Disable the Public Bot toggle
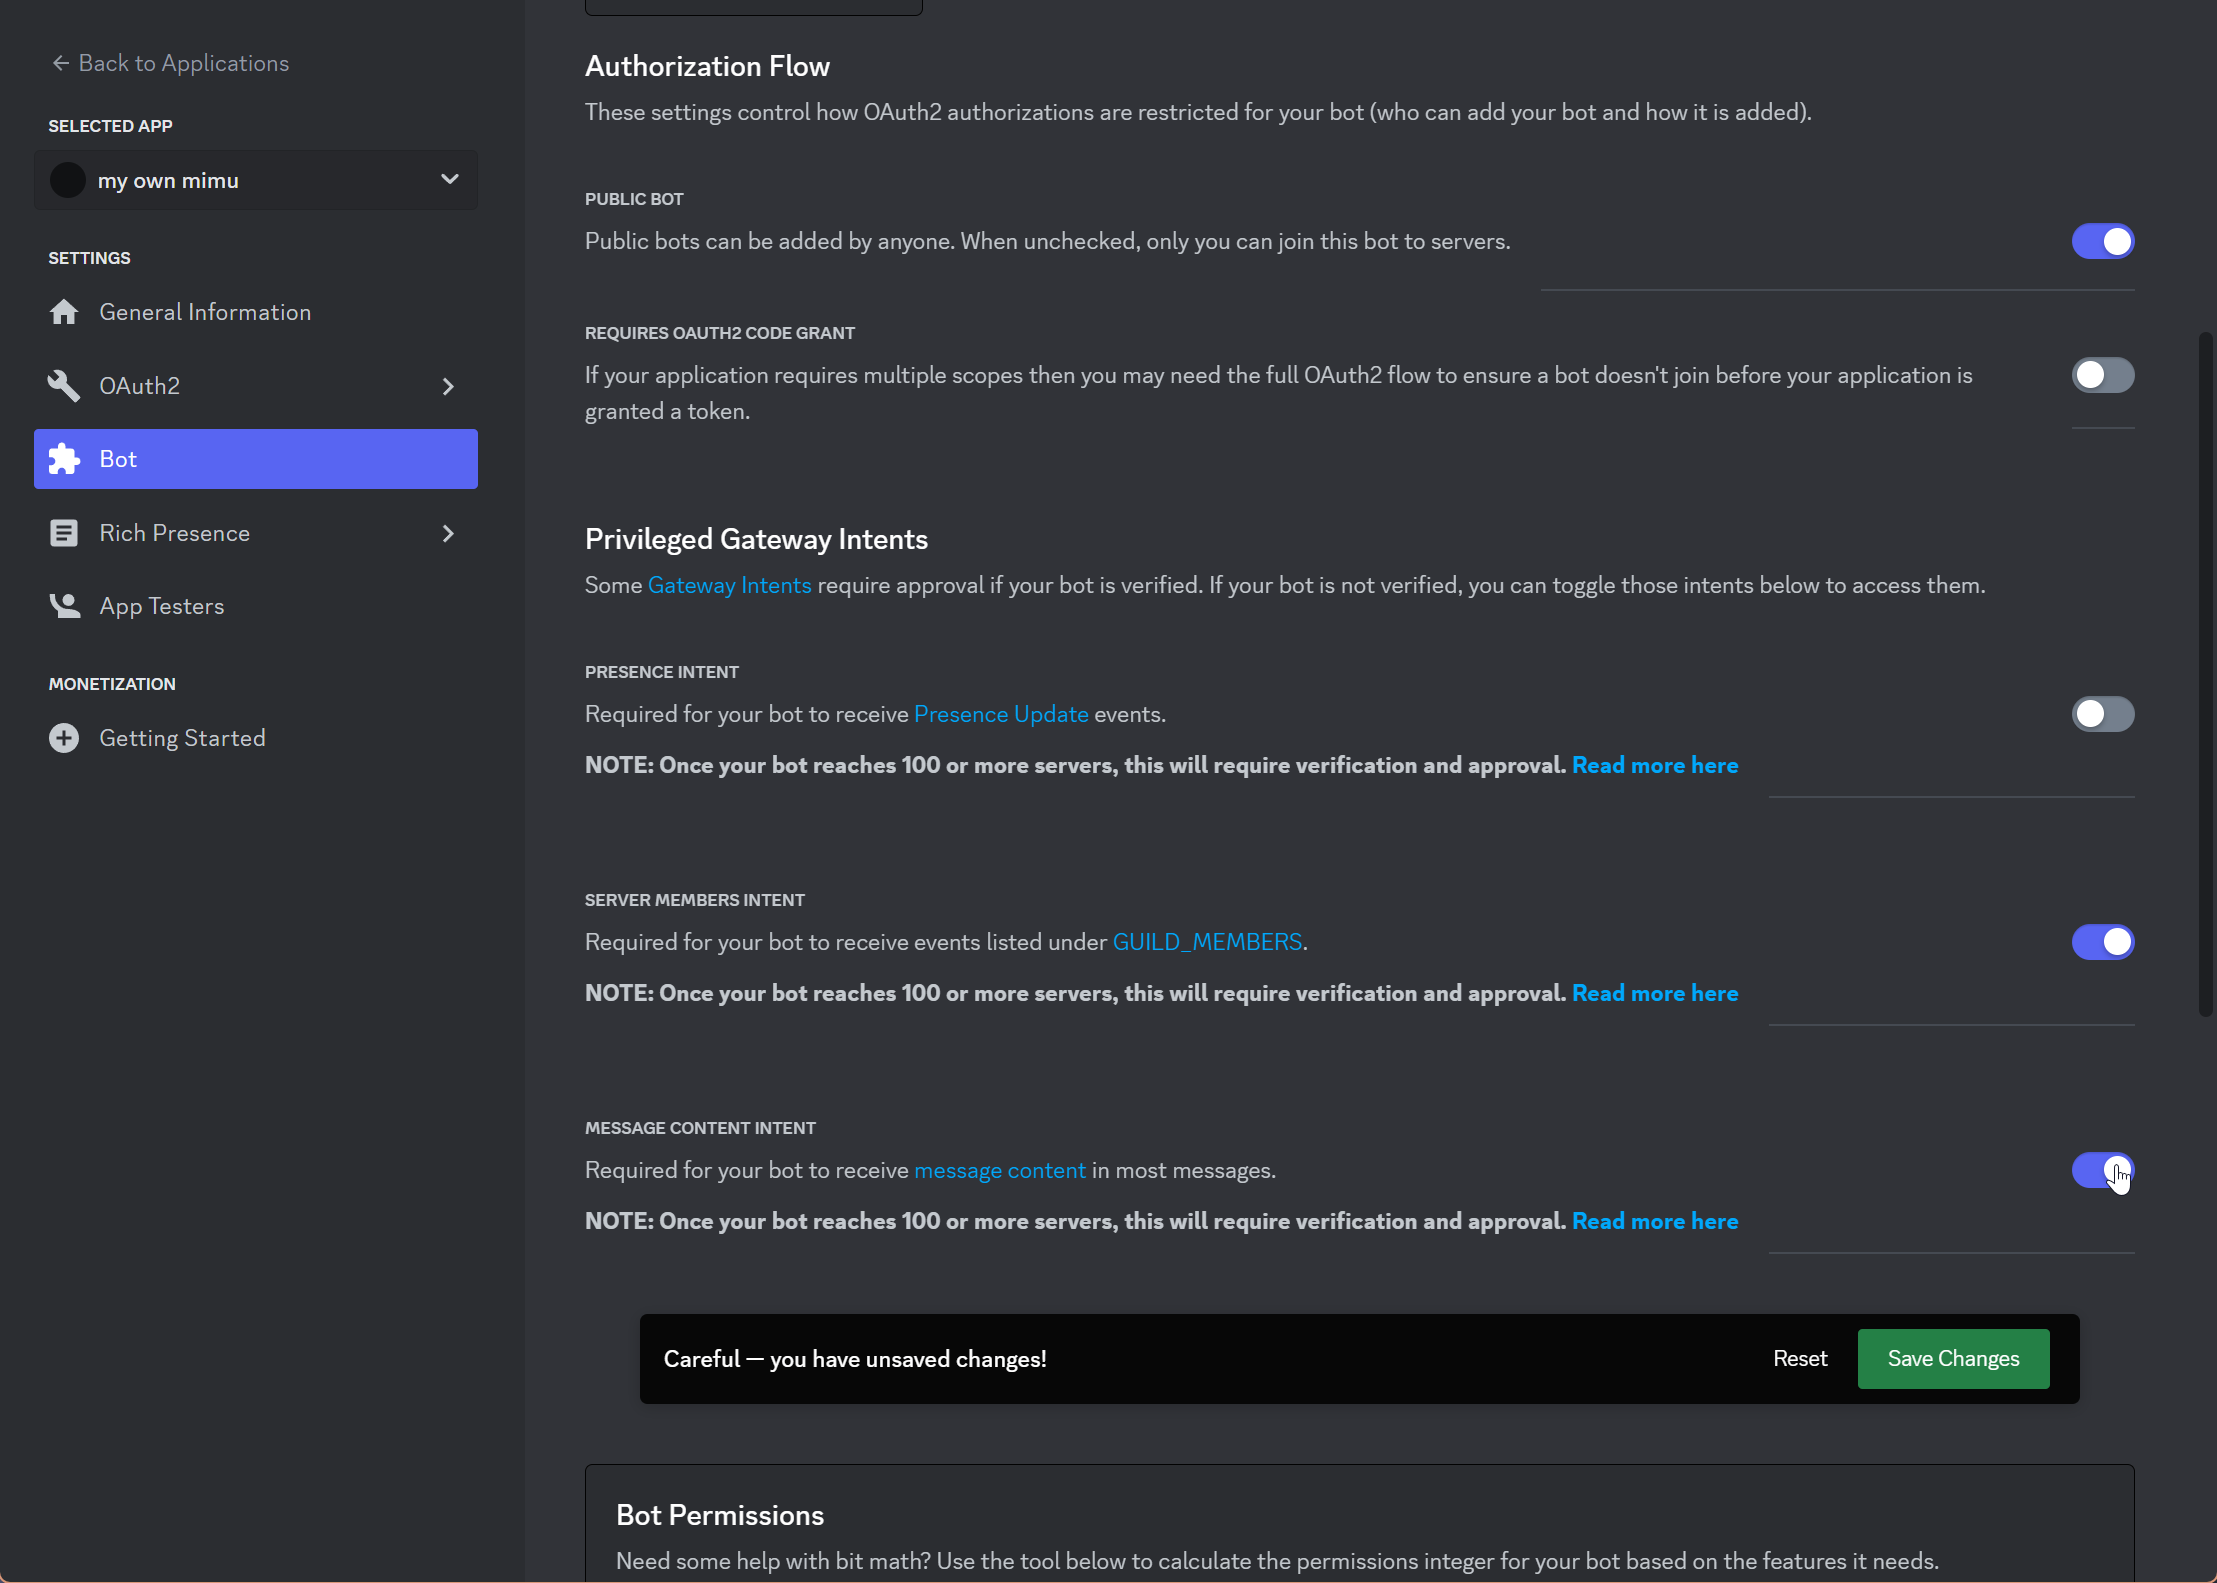2217x1583 pixels. [x=2102, y=241]
